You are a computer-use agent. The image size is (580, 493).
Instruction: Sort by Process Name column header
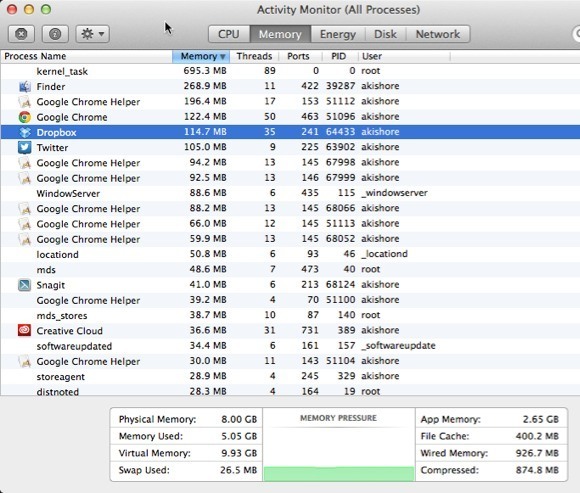(86, 56)
